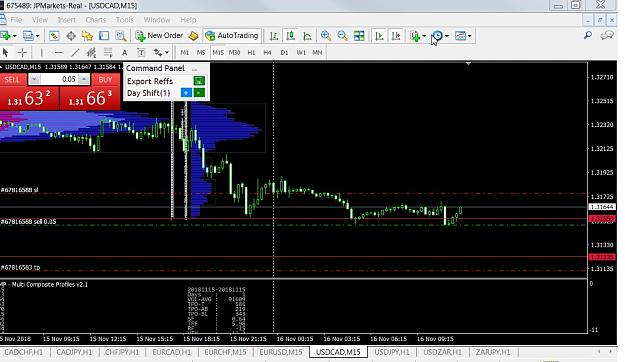Click the red SELL button
The height and width of the screenshot is (362, 625).
pos(12,79)
